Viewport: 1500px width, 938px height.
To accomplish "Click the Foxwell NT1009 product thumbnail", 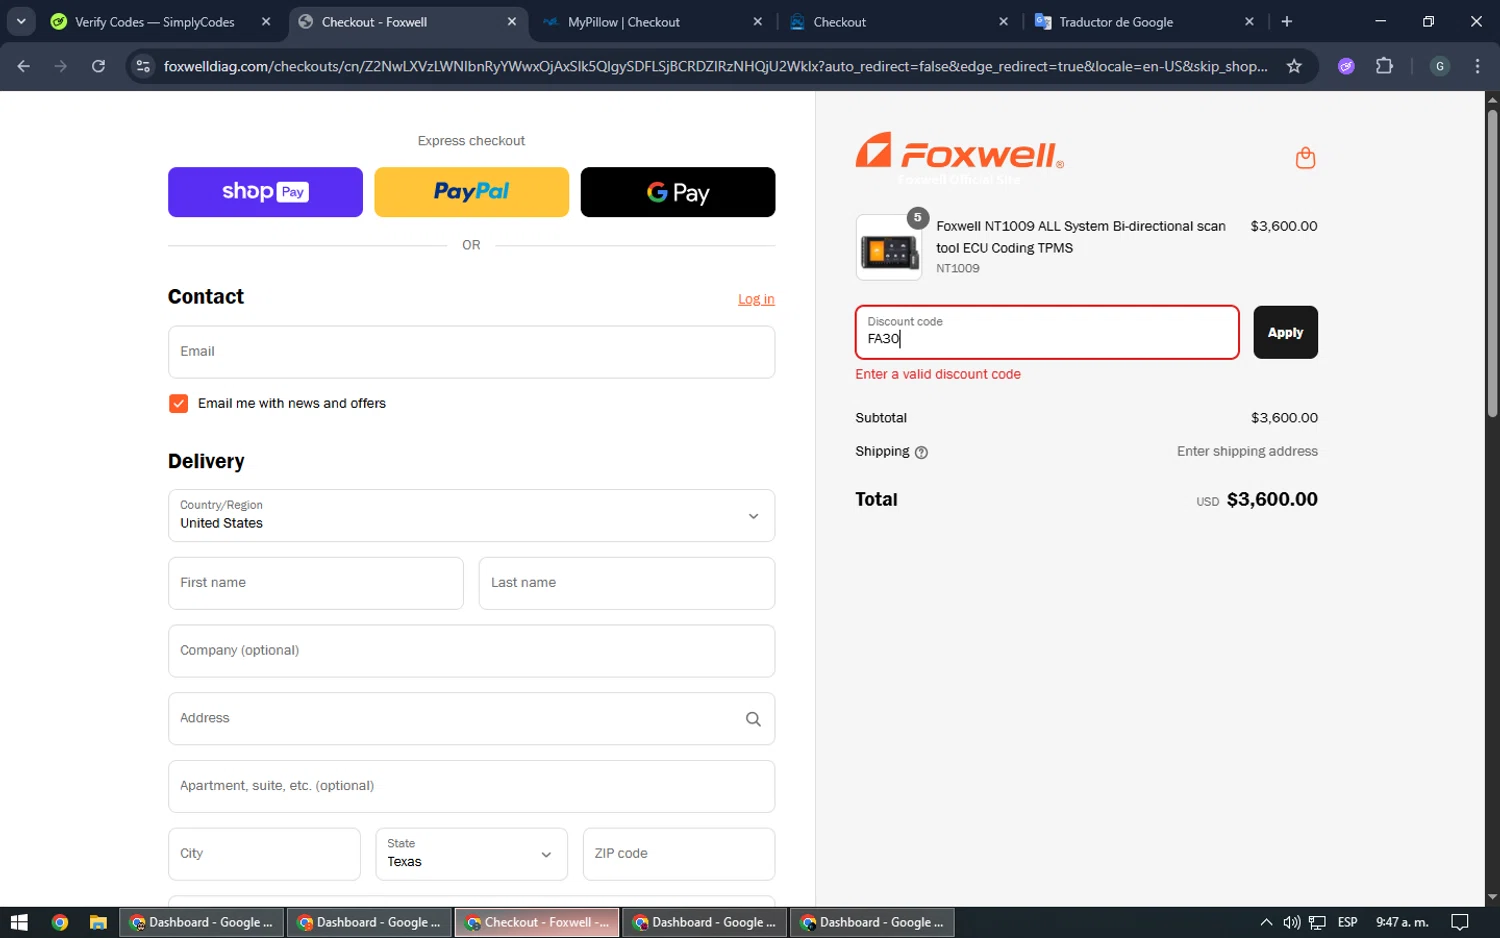I will coord(889,247).
